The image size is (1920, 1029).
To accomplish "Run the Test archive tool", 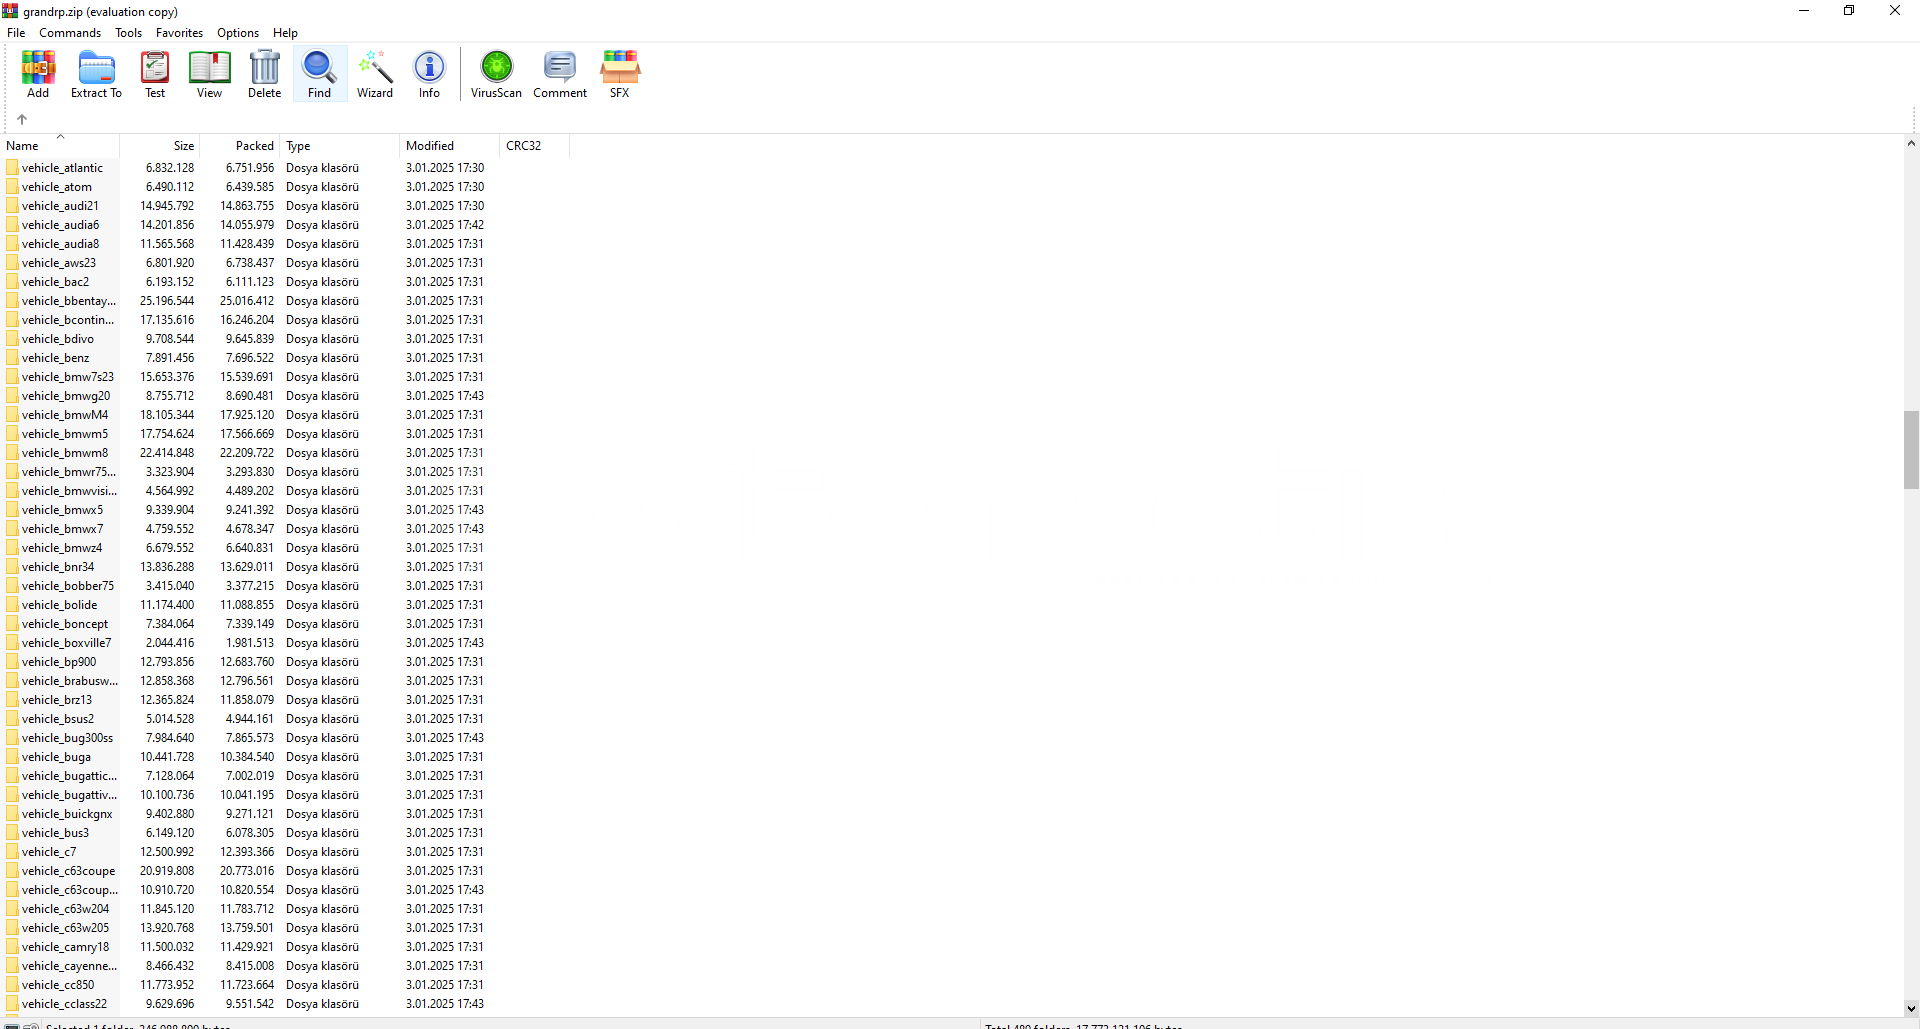I will tap(155, 74).
